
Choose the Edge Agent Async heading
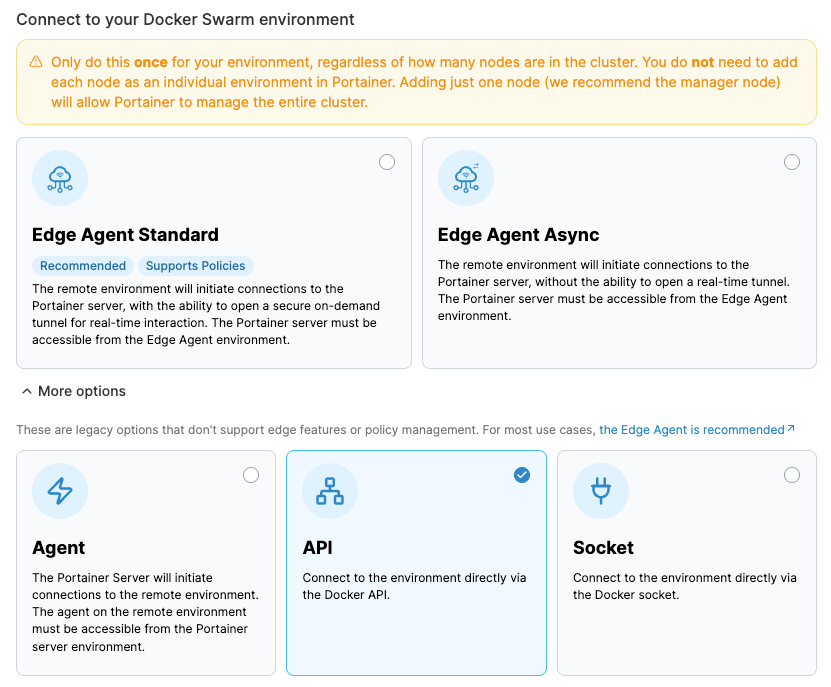coord(518,235)
